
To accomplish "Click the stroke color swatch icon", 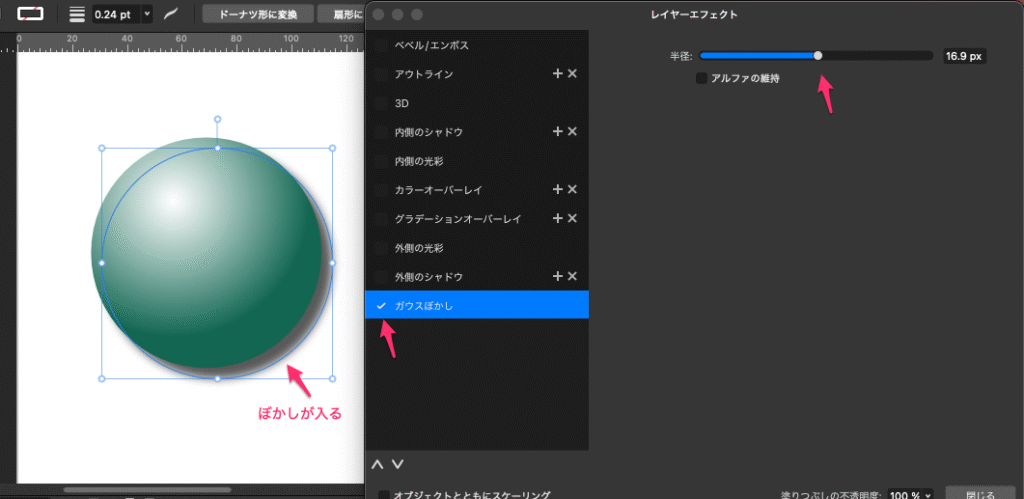I will [x=32, y=13].
